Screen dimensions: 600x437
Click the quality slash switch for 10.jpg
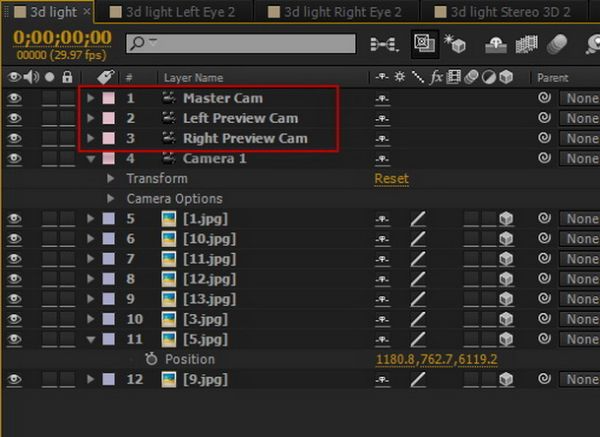pyautogui.click(x=418, y=239)
